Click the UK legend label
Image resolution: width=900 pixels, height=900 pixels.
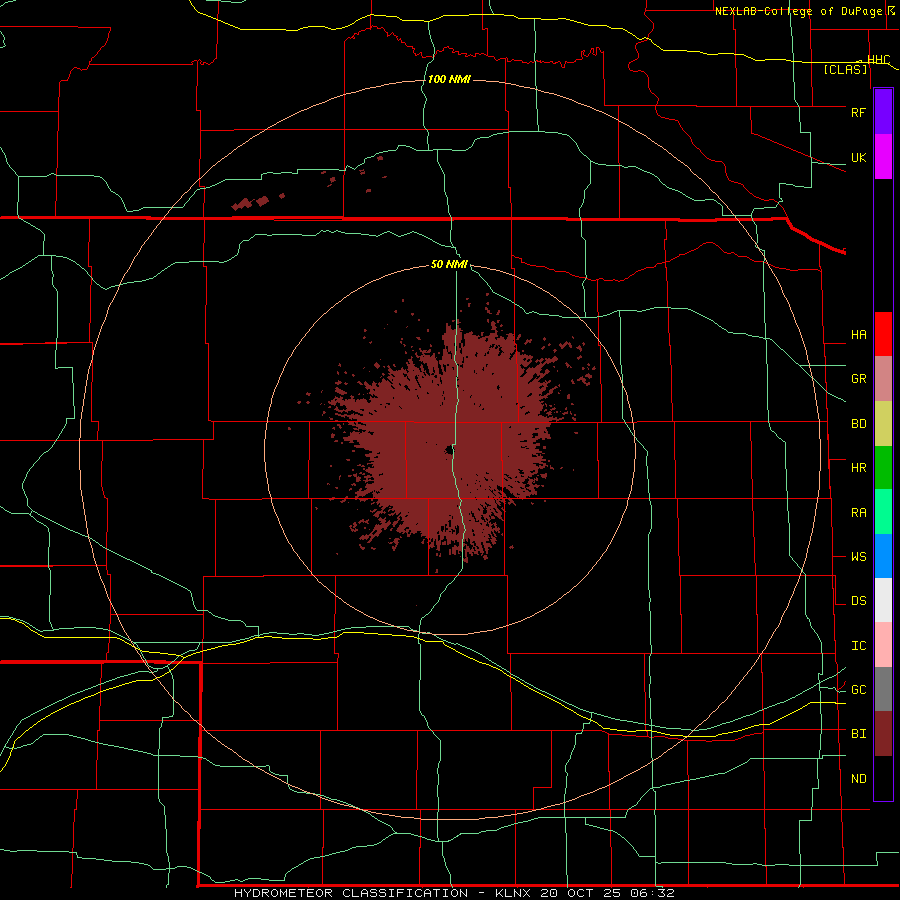[x=858, y=157]
